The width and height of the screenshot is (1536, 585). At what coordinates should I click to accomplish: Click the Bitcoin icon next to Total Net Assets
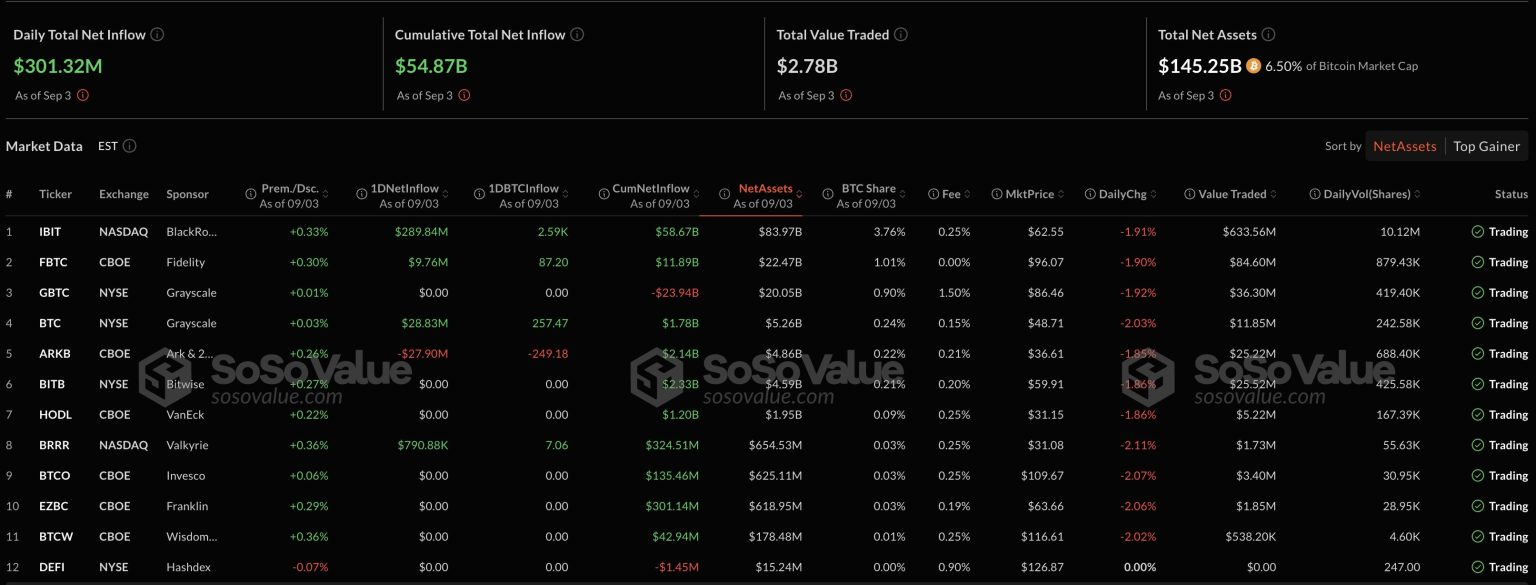1253,65
